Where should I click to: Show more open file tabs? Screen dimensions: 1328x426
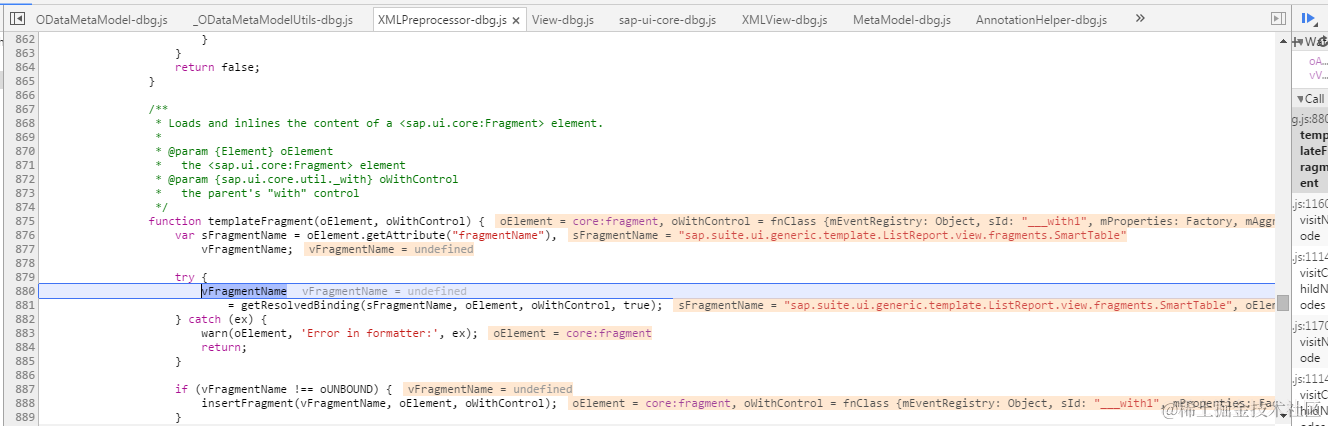[1140, 18]
